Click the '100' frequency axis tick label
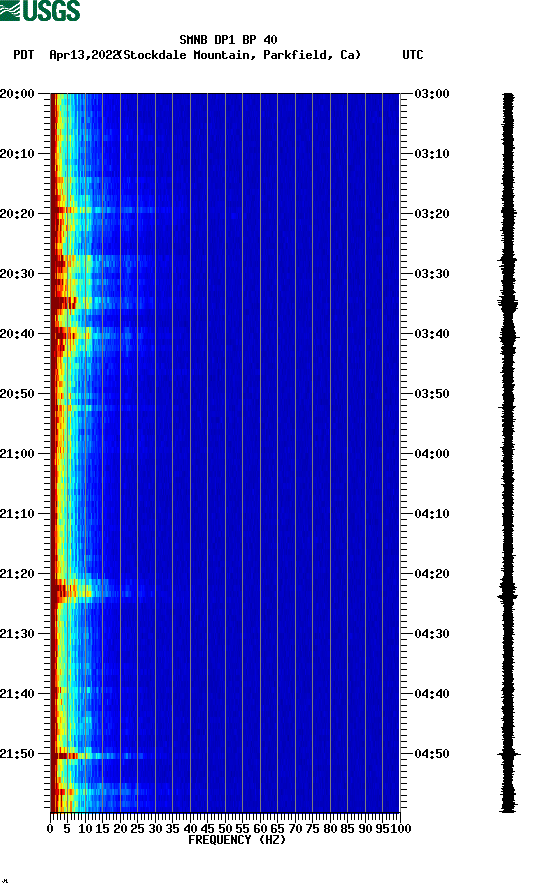The height and width of the screenshot is (892, 552). click(401, 829)
